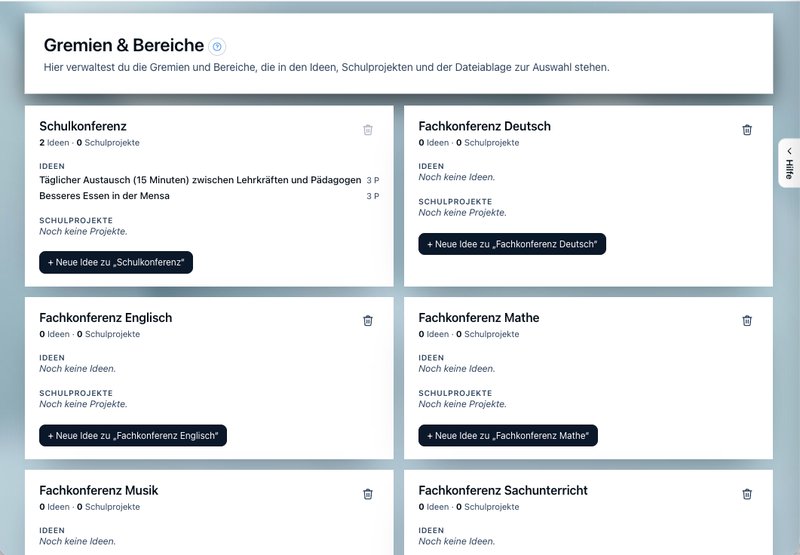The height and width of the screenshot is (555, 800).
Task: Open idea 'Täglicher Austausch (15 Minuten)'
Action: coord(200,180)
